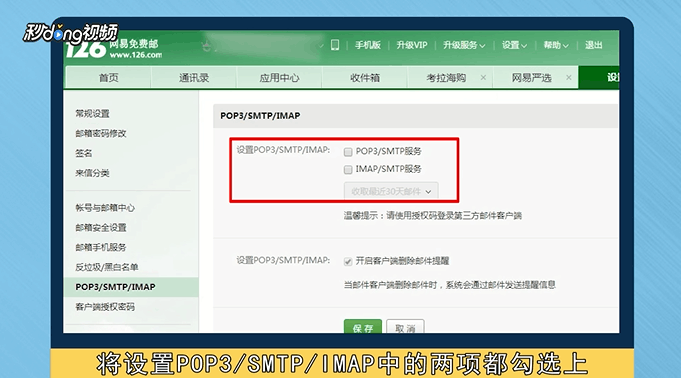Screen dimensions: 681x378
Task: Open the 收取最近30天邮件 dropdown
Action: [x=391, y=191]
